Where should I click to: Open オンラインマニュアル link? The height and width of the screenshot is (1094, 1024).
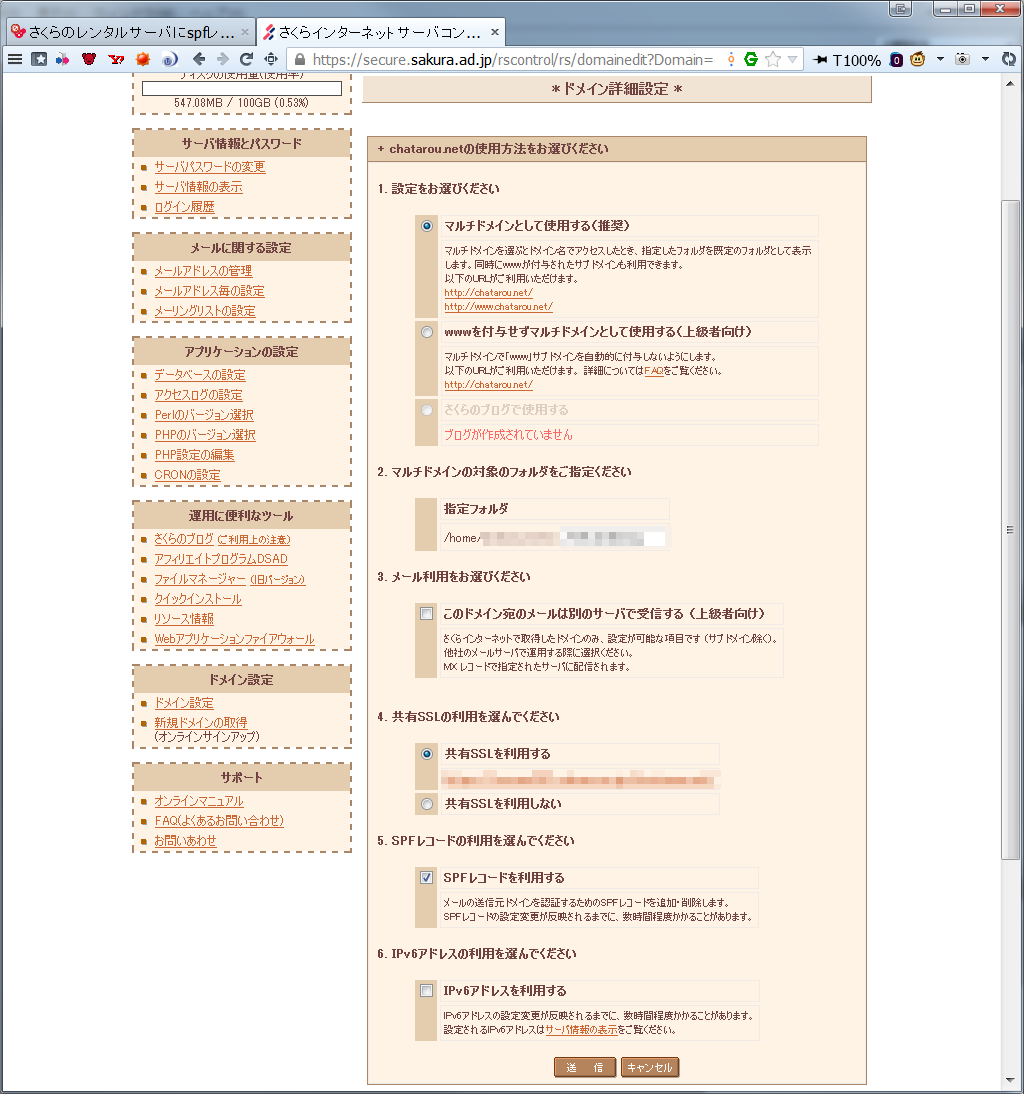pos(199,801)
